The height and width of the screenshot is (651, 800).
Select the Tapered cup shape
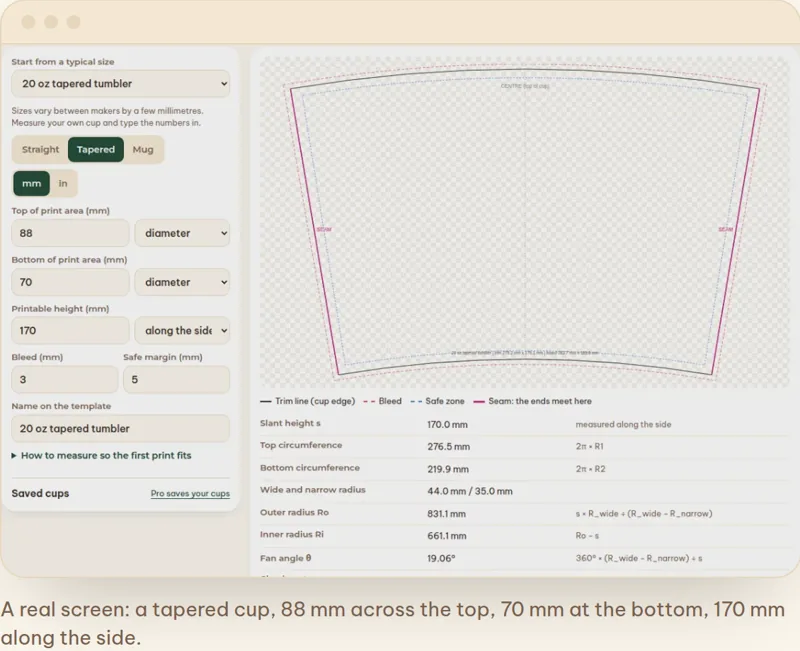pos(96,149)
